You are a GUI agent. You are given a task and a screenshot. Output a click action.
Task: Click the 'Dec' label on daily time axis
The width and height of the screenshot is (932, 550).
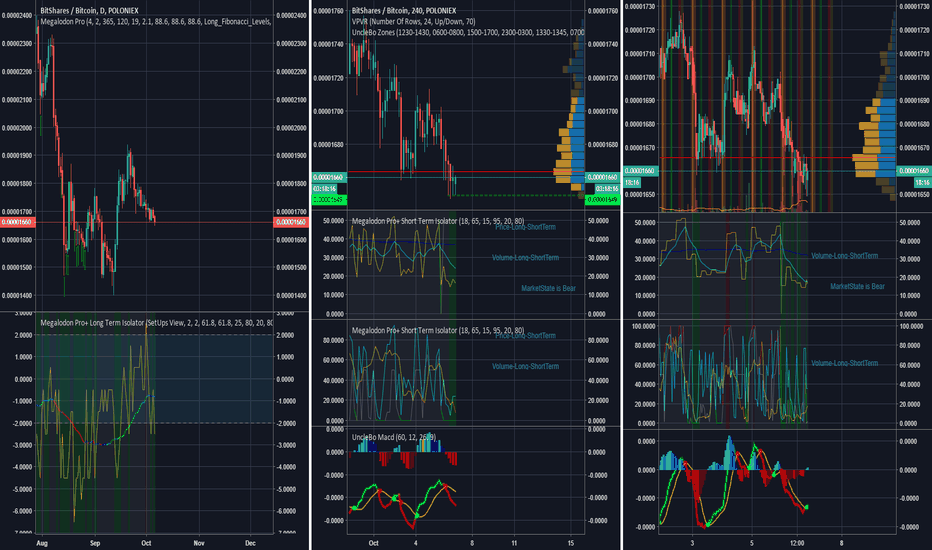pos(251,543)
